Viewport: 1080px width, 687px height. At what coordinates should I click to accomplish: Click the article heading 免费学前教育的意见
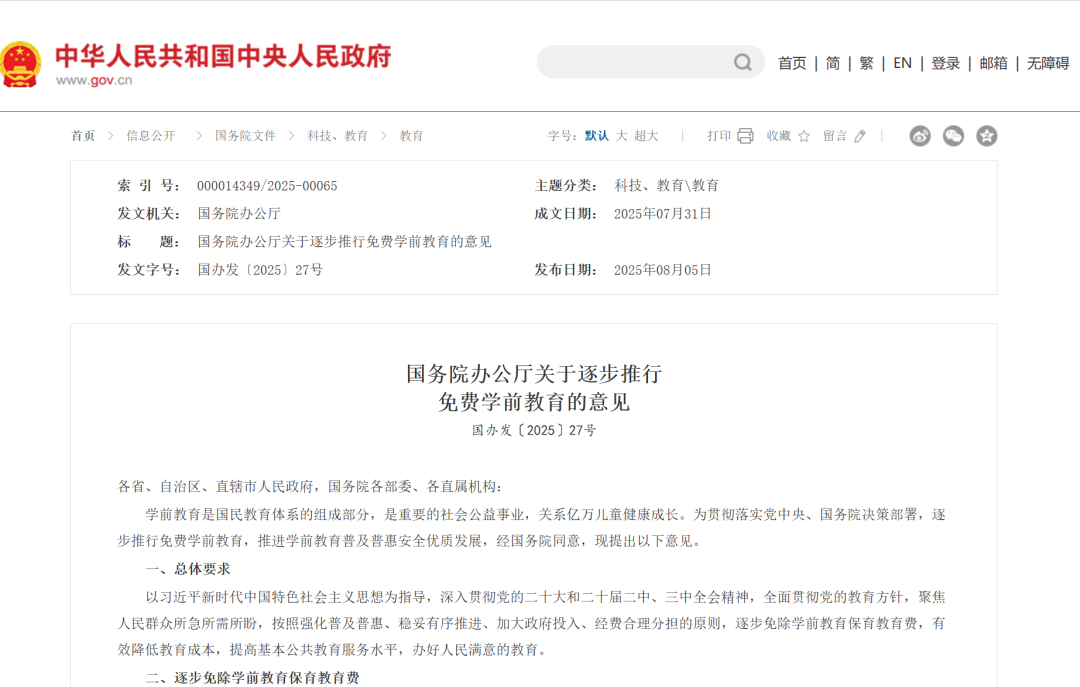click(x=534, y=402)
